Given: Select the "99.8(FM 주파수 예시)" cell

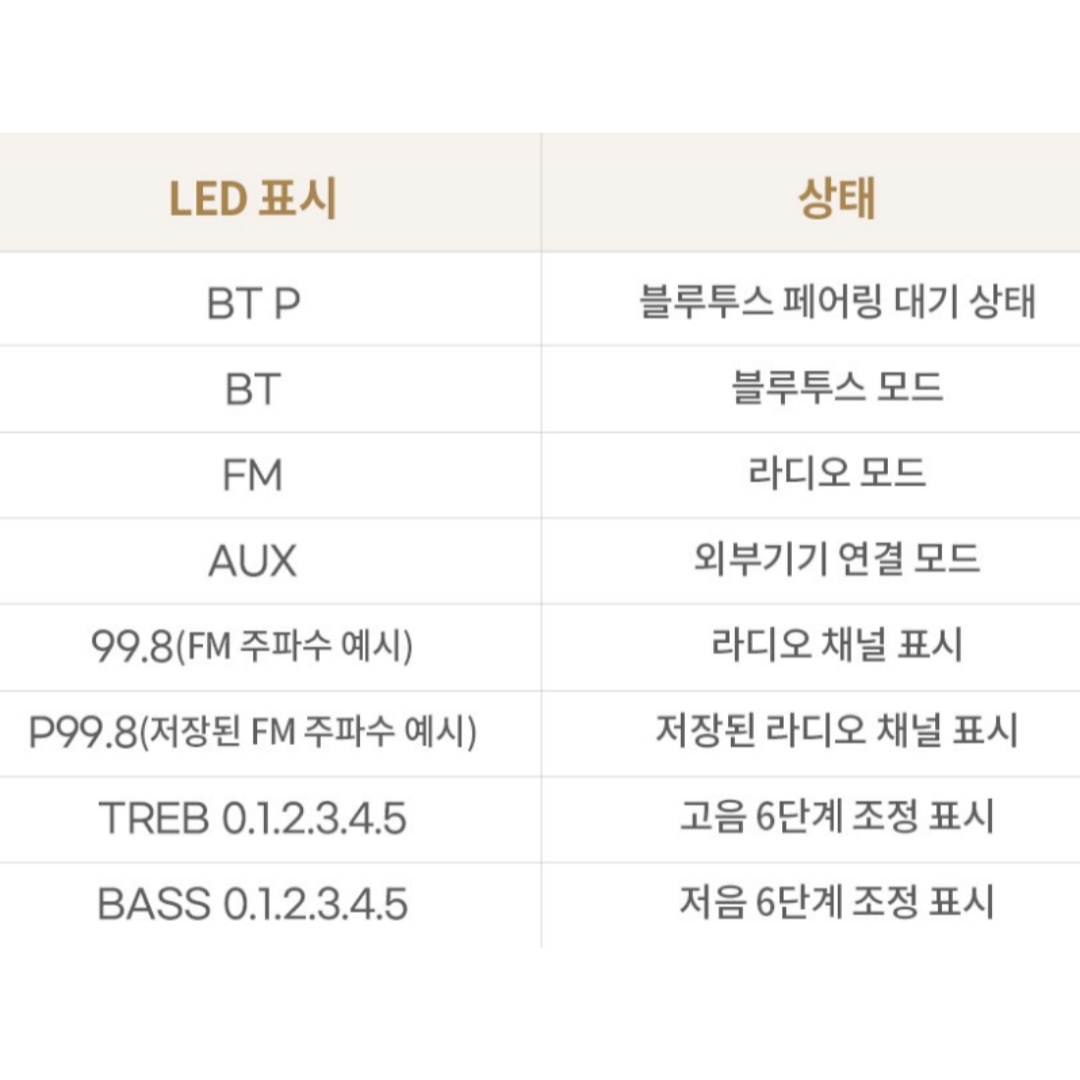Looking at the screenshot, I should click(252, 647).
